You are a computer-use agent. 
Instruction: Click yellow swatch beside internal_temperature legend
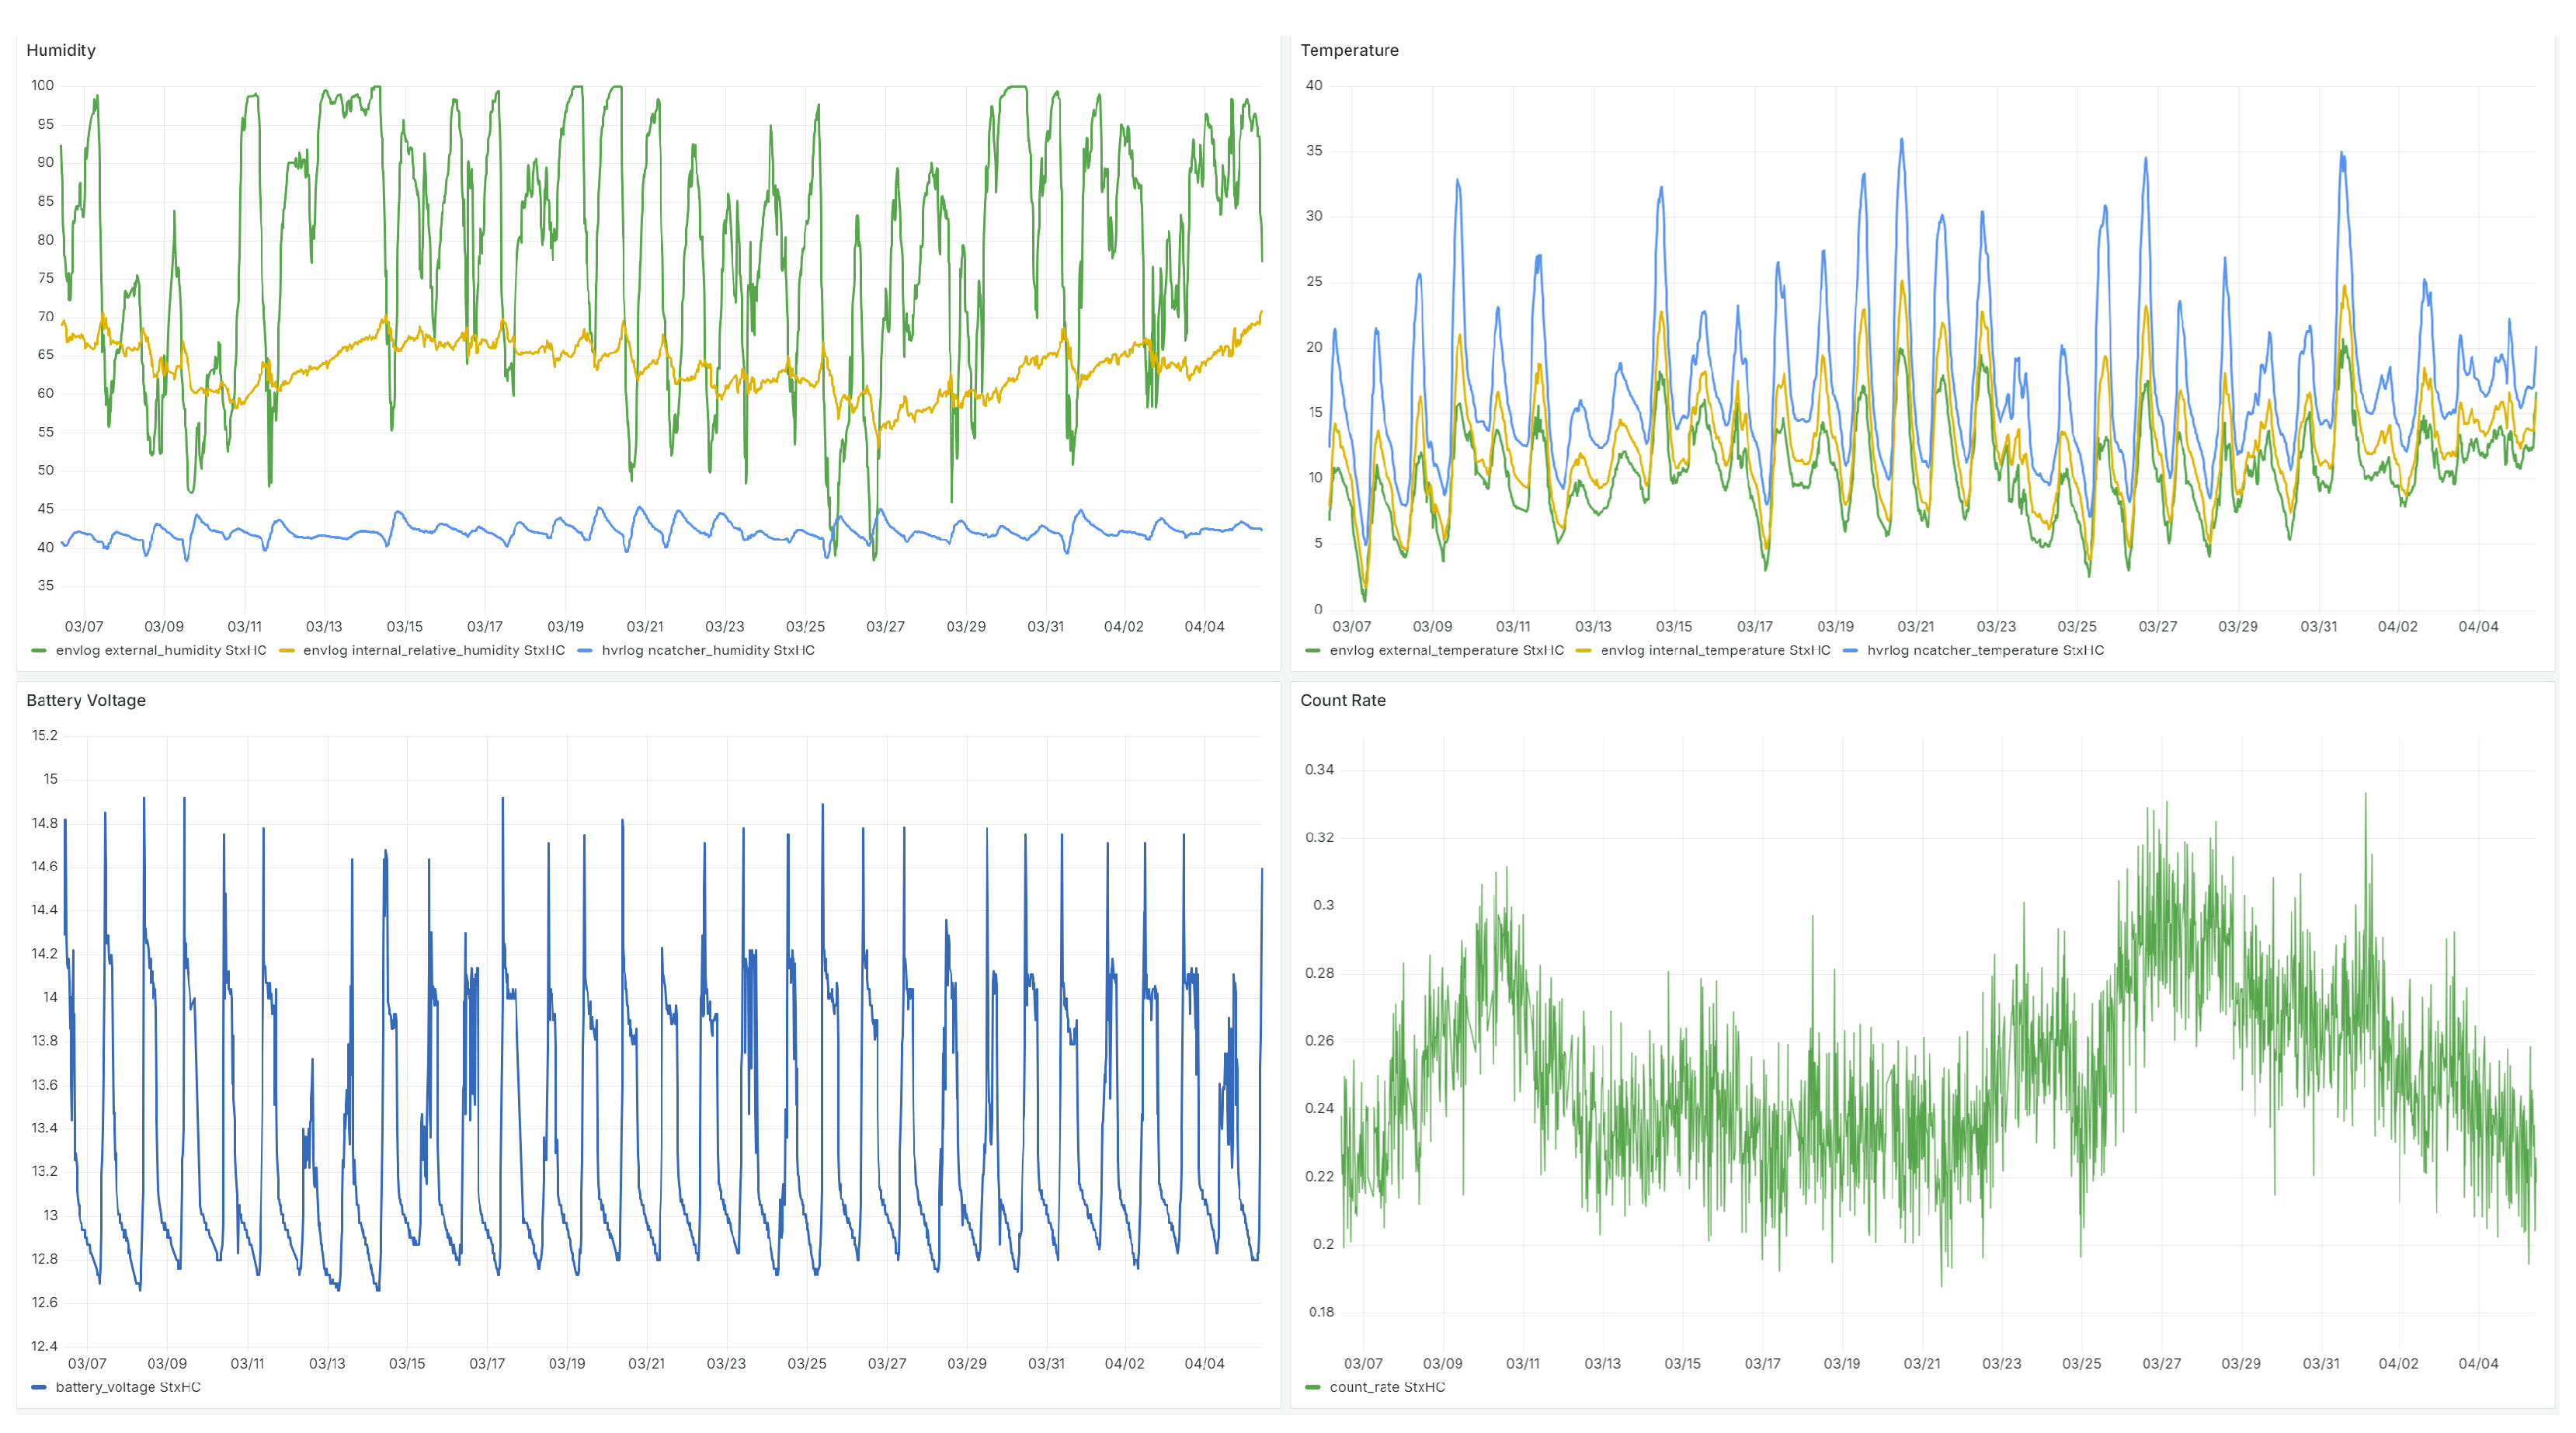[1583, 651]
